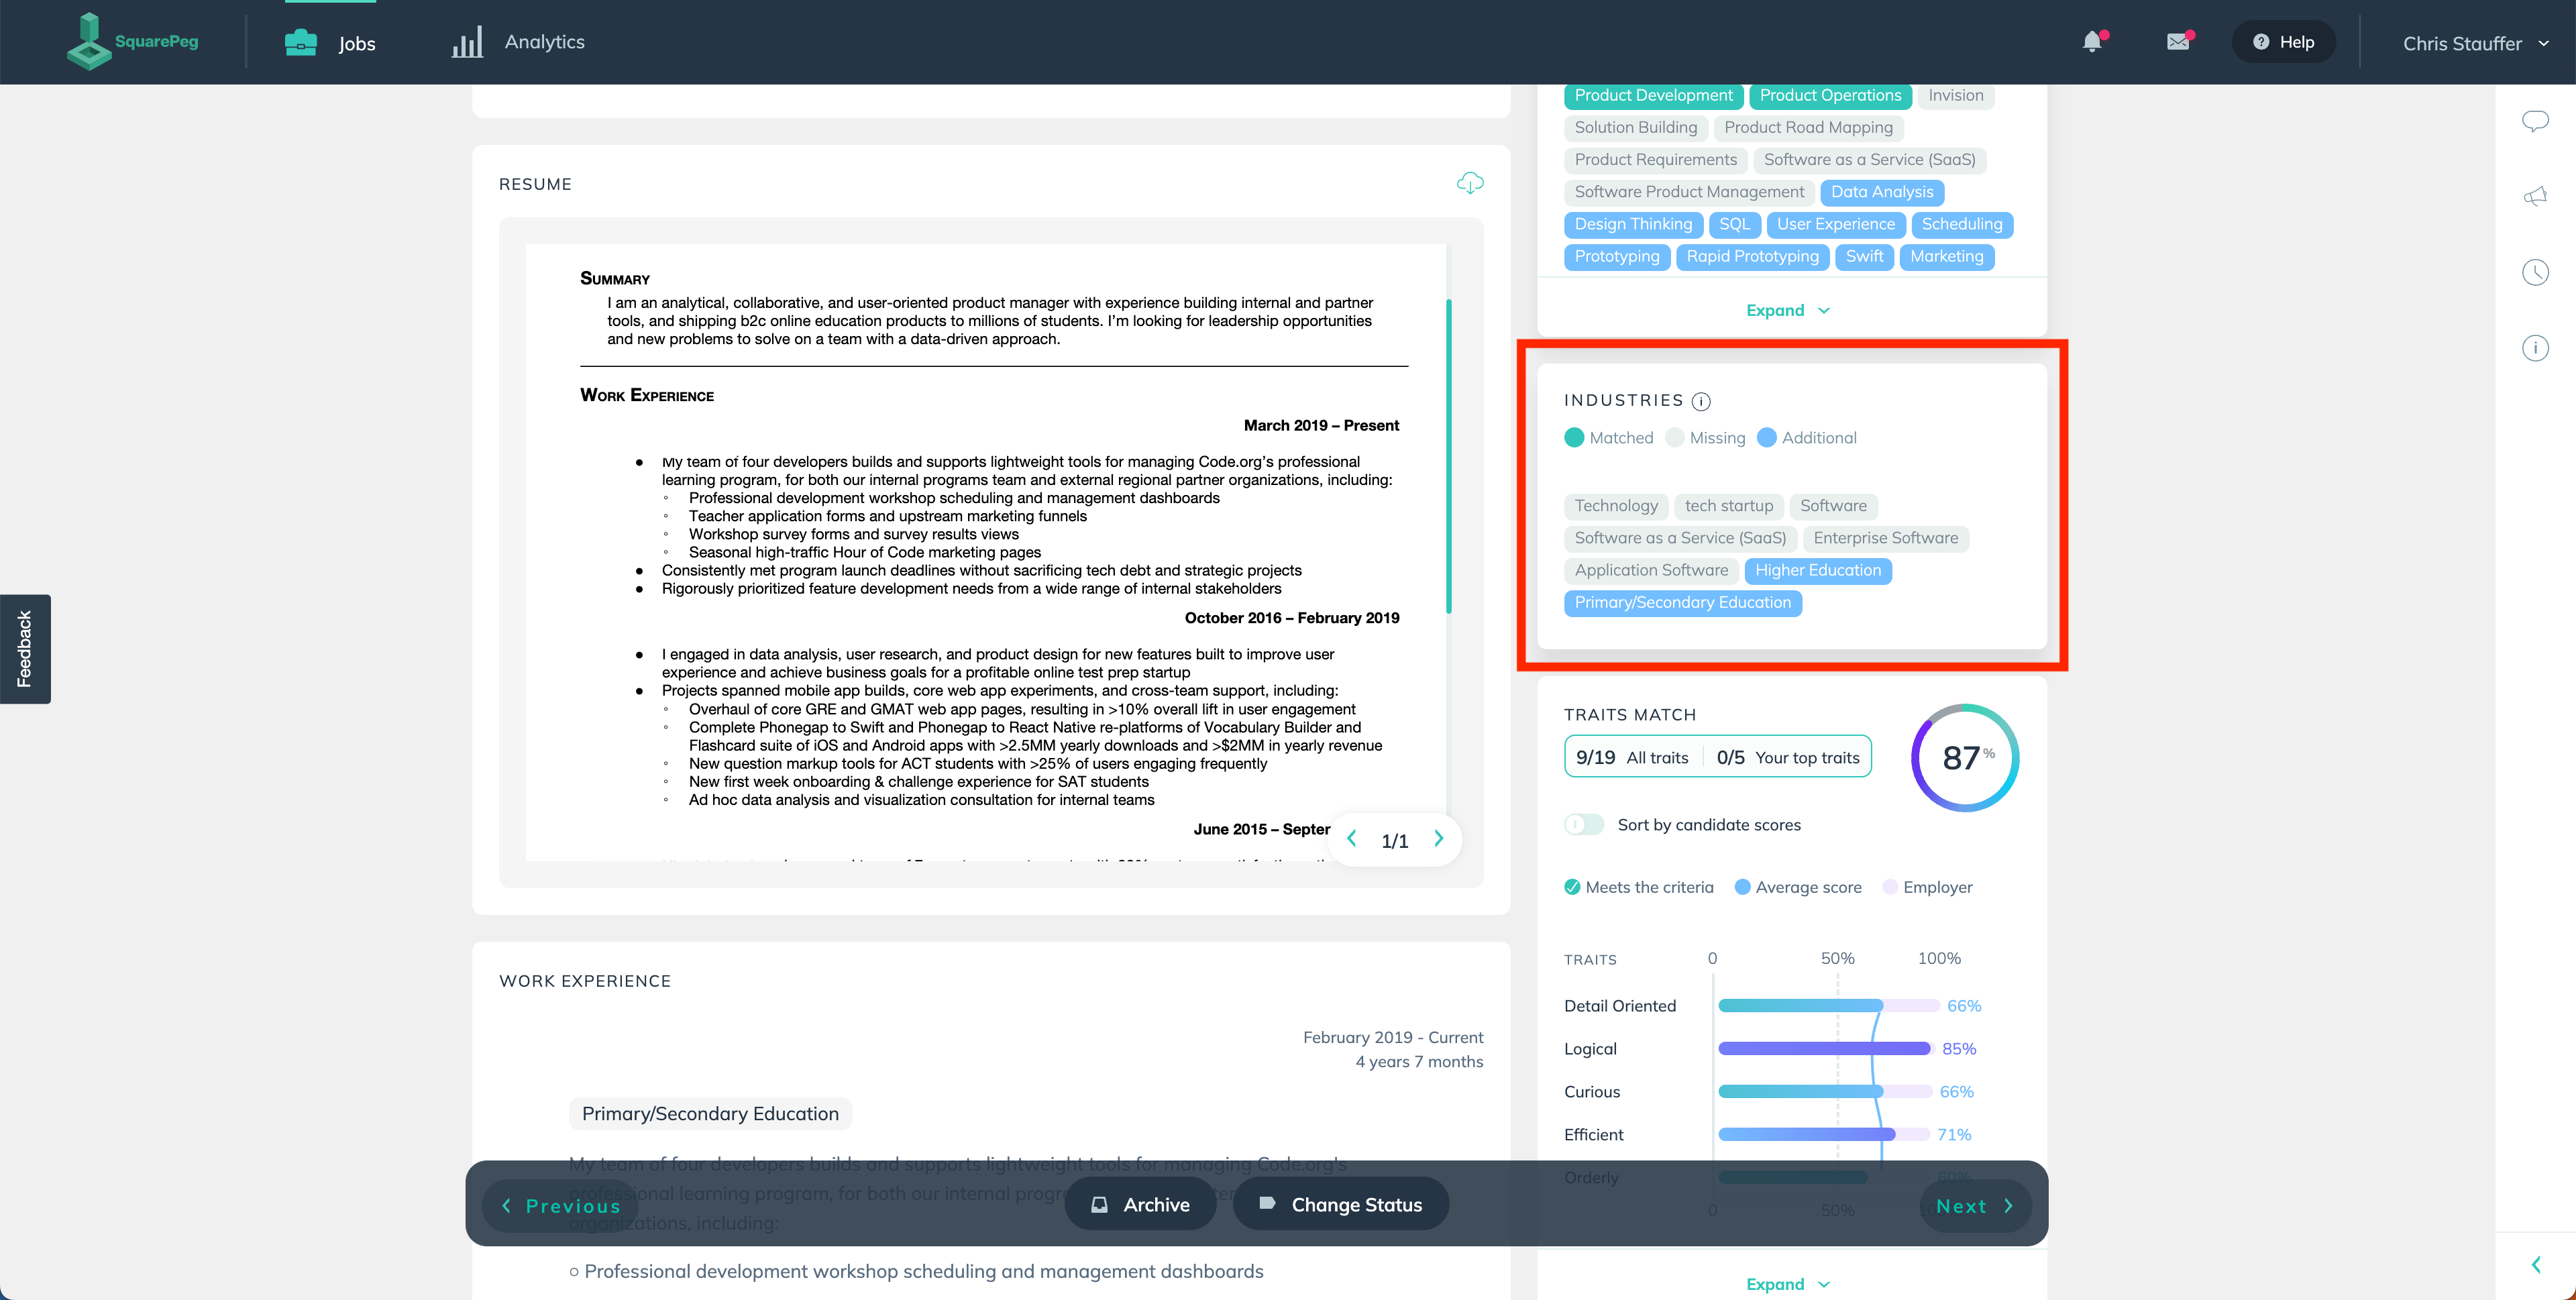Go to the Next candidate
Screen dimensions: 2576x1300
(1975, 1206)
